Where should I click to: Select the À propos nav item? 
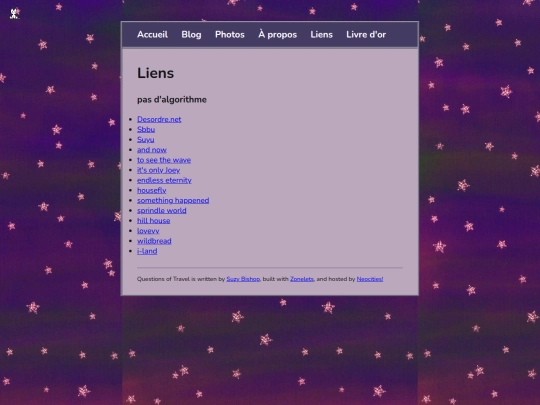[278, 35]
